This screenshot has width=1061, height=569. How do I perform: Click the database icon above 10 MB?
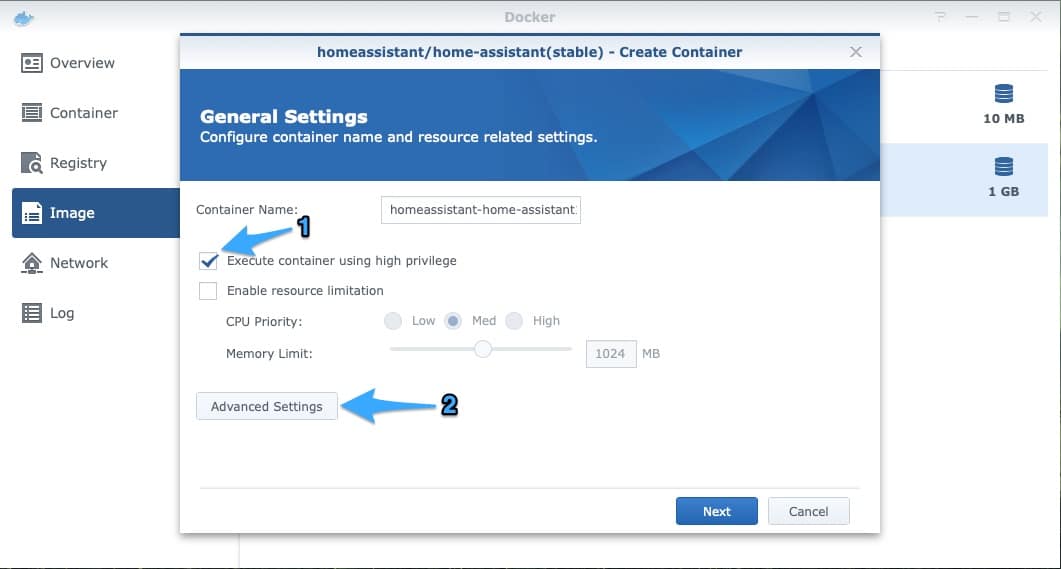[x=1003, y=94]
